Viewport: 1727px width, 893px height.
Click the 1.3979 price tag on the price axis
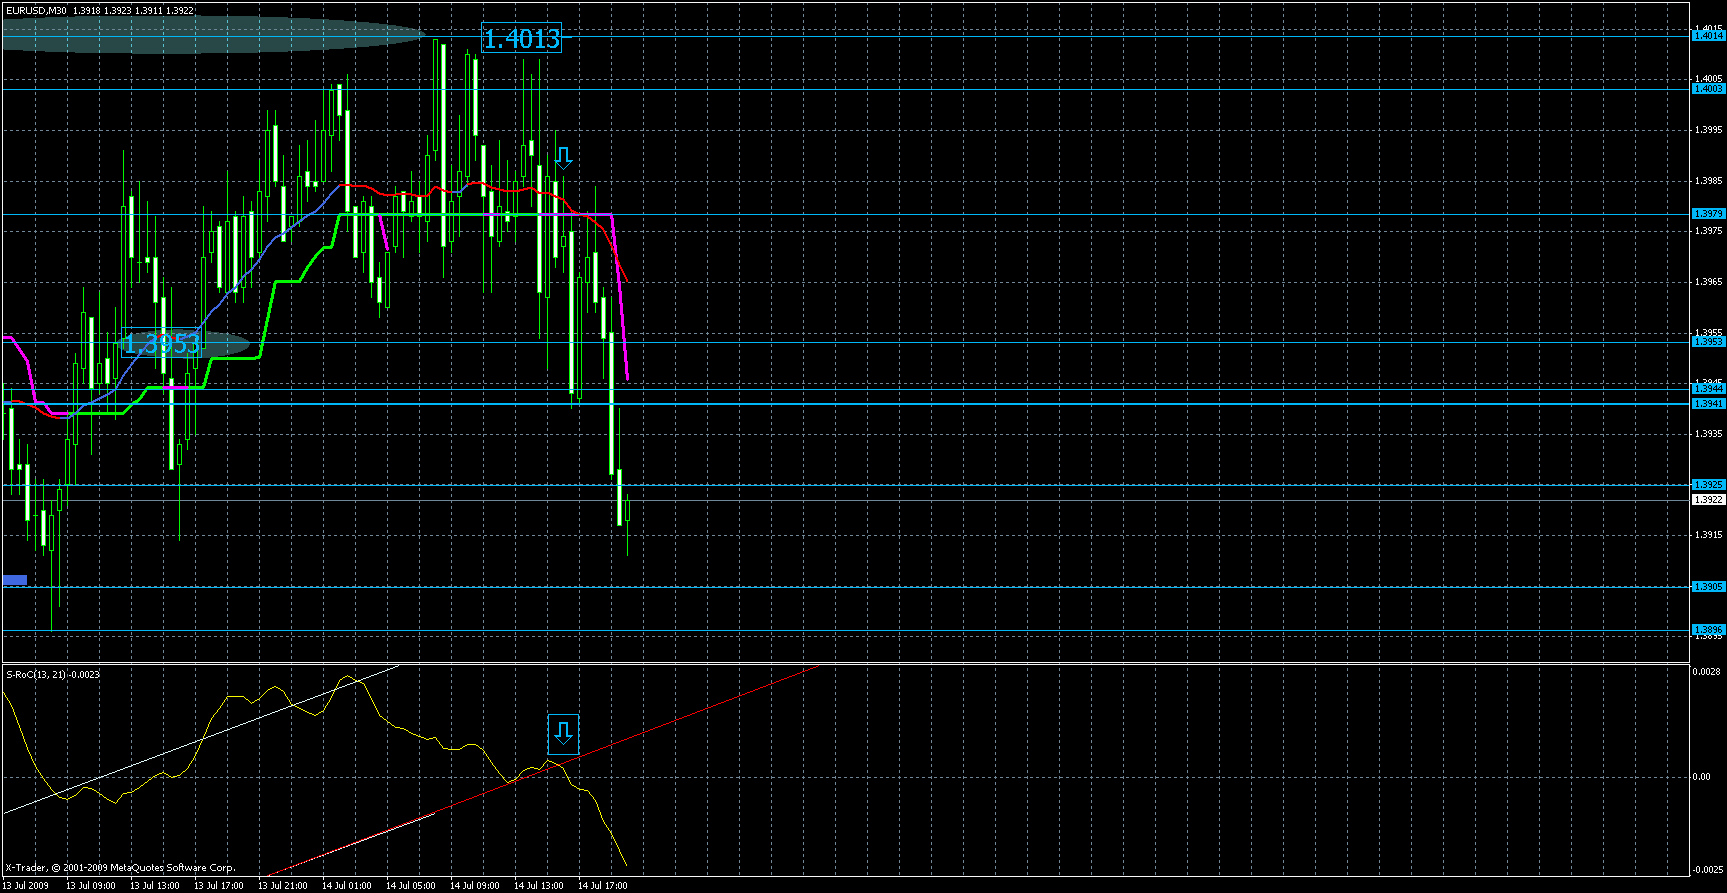1708,214
